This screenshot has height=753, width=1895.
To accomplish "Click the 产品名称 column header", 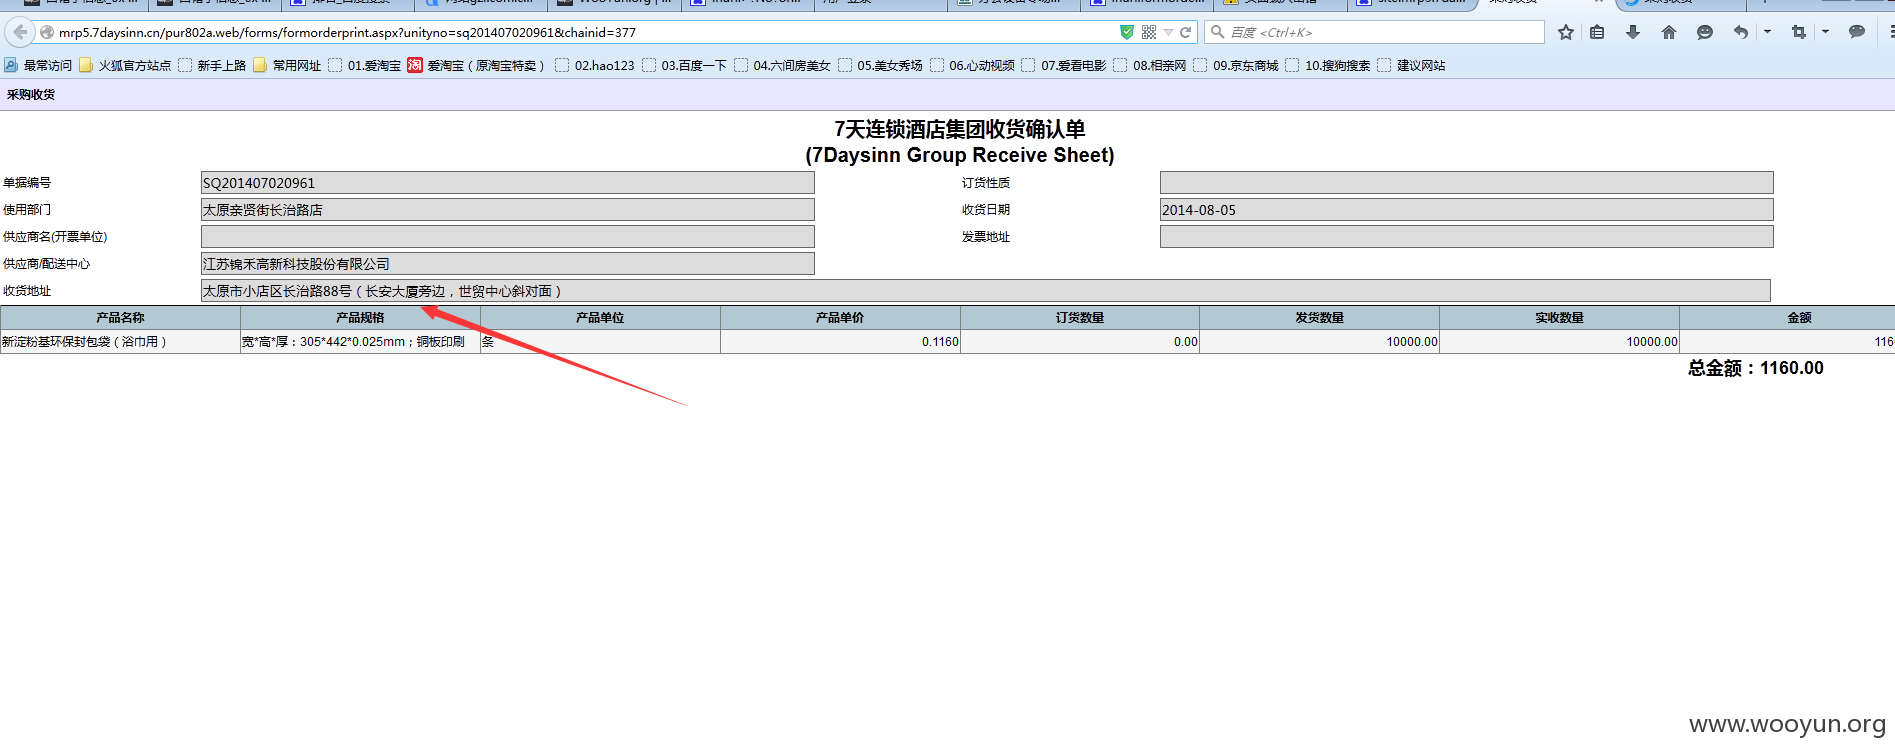I will click(x=120, y=318).
